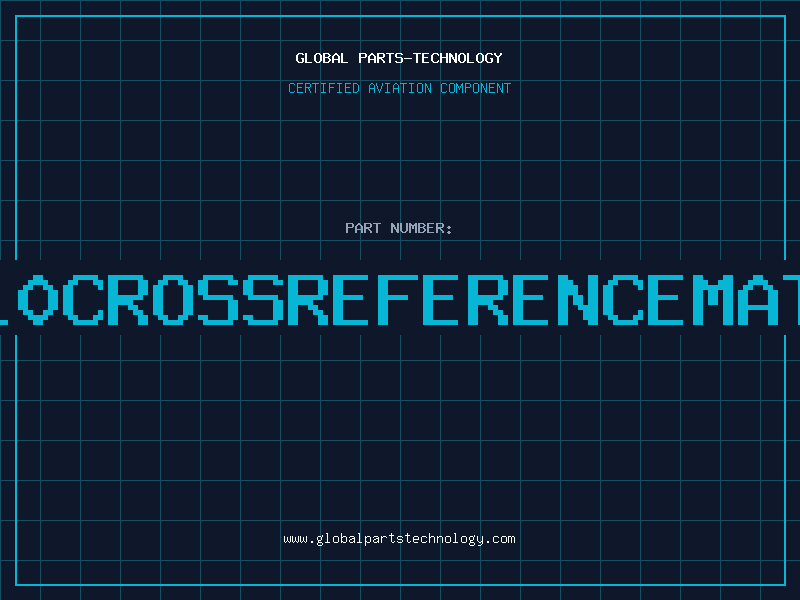
Task: Open the www.globalpartstechnology.com link
Action: (399, 539)
